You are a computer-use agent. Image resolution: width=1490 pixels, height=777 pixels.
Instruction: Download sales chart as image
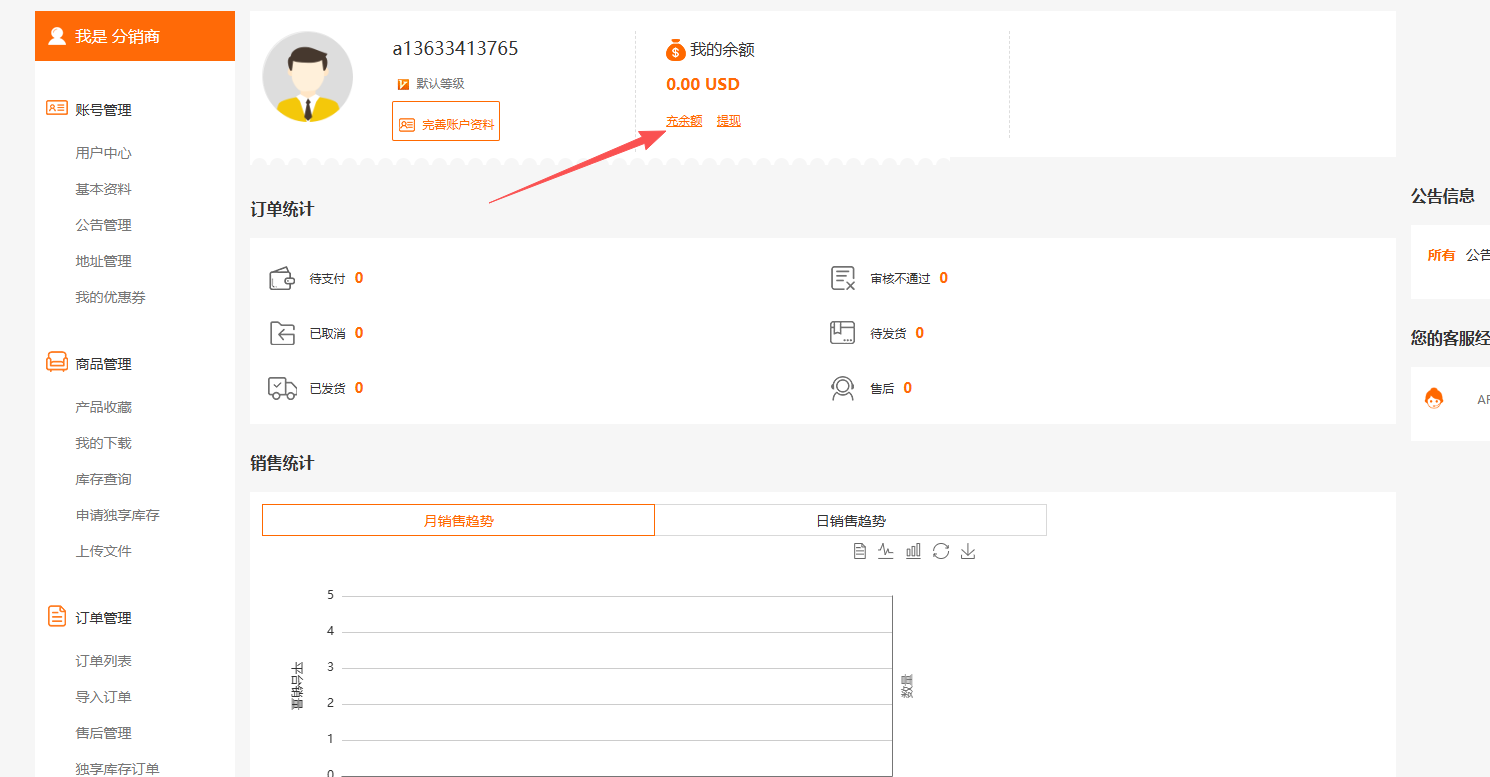(x=967, y=551)
